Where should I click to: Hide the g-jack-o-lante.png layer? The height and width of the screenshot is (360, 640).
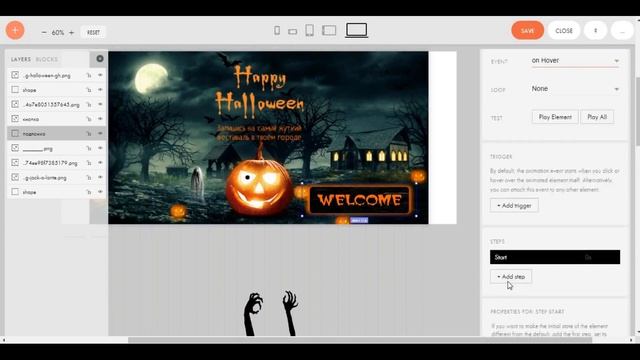click(100, 177)
